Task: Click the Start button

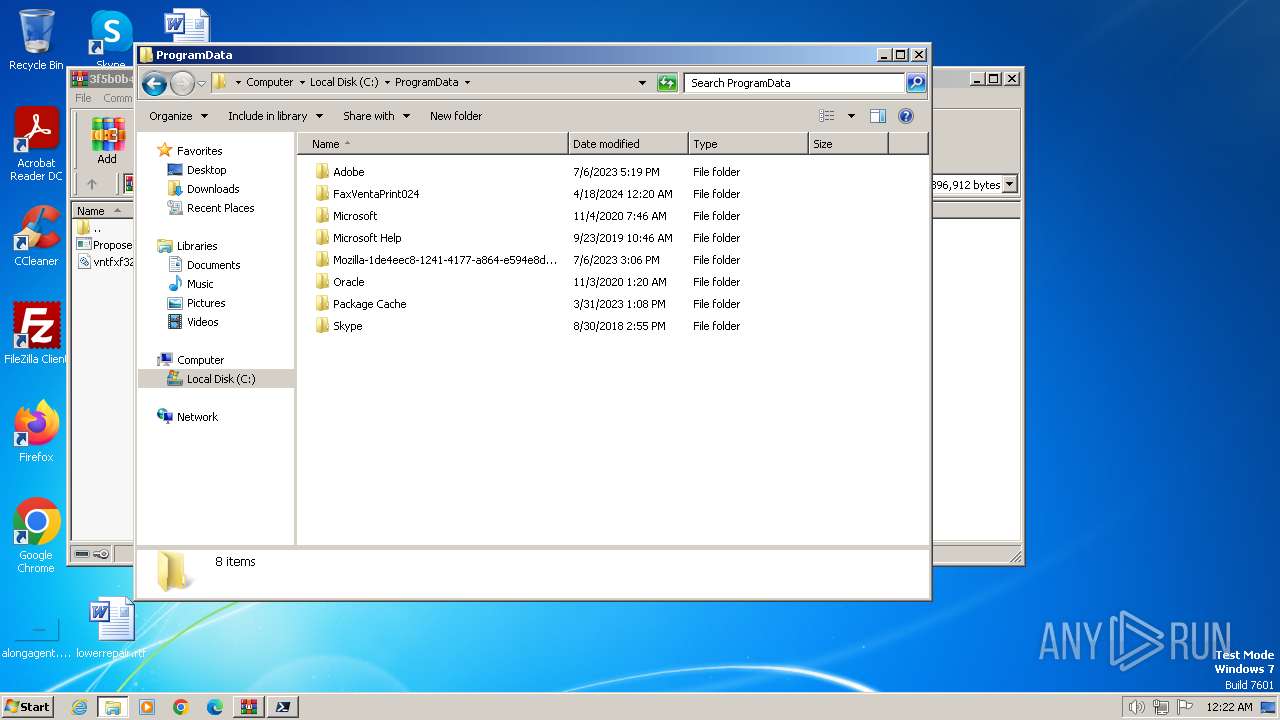Action: point(28,707)
